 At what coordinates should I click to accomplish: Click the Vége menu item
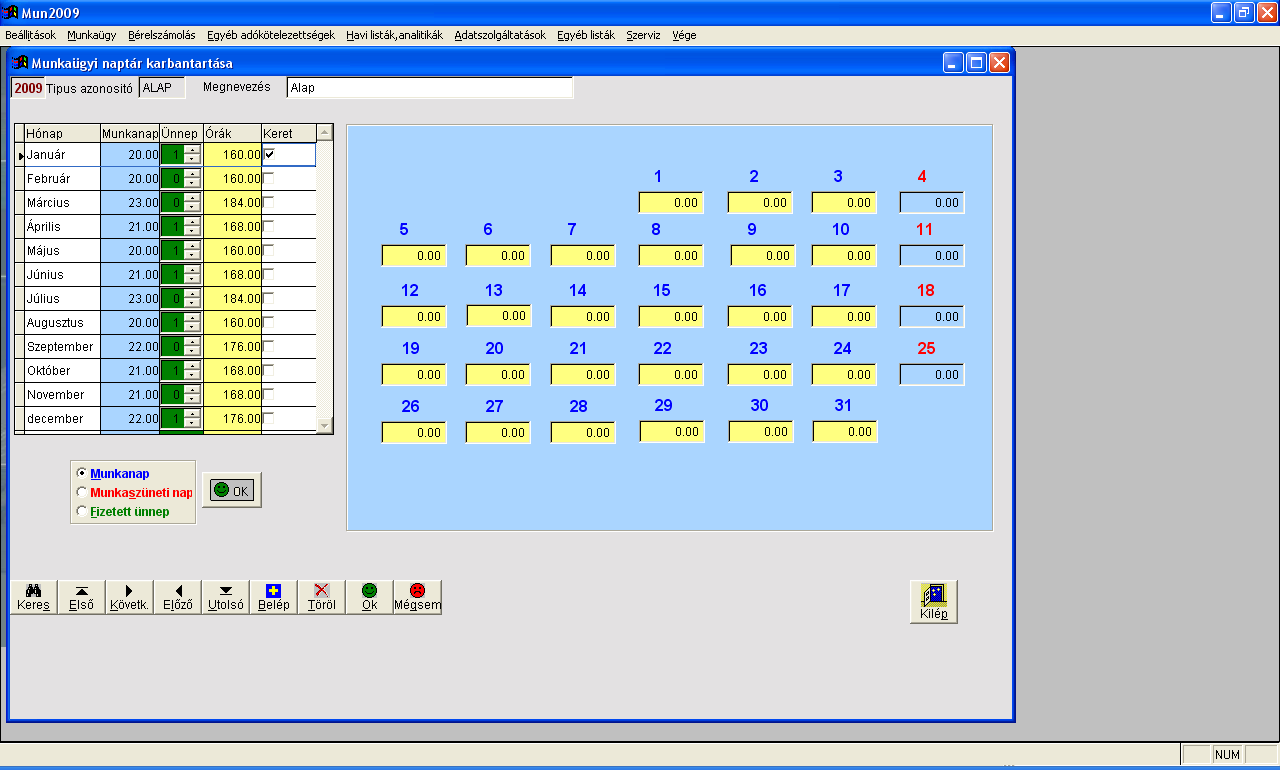pos(684,35)
